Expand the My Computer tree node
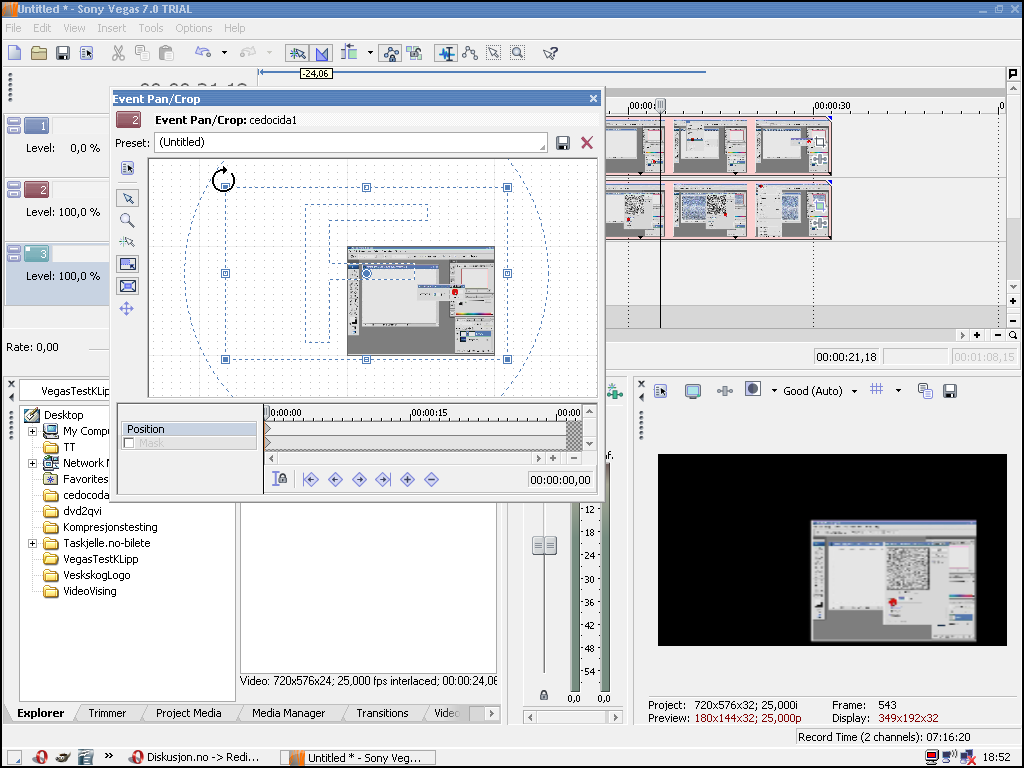Image resolution: width=1024 pixels, height=768 pixels. pos(33,431)
